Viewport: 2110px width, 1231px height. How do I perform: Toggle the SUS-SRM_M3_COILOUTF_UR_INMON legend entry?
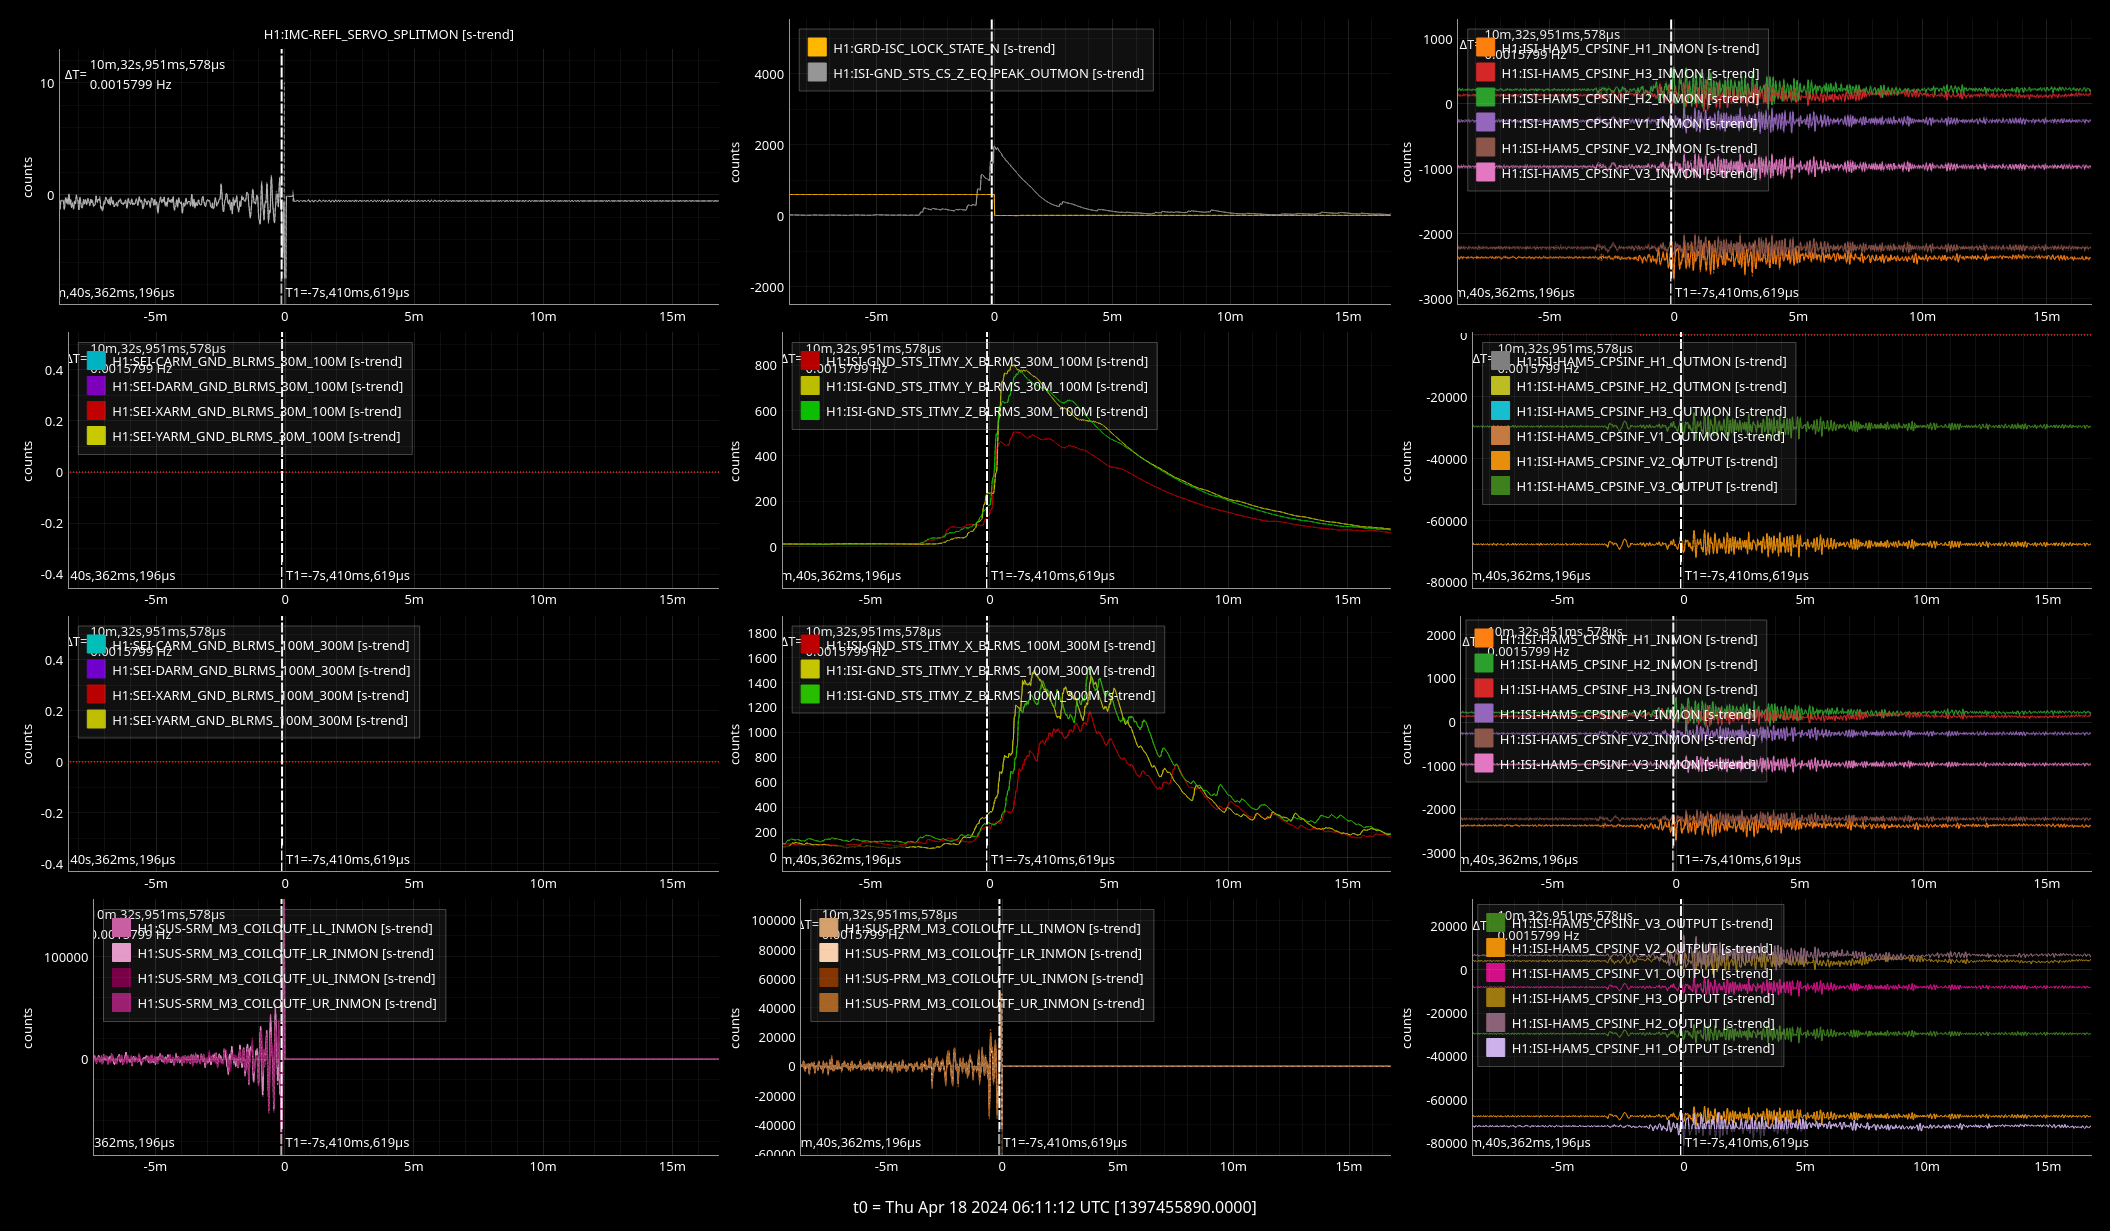point(273,1003)
